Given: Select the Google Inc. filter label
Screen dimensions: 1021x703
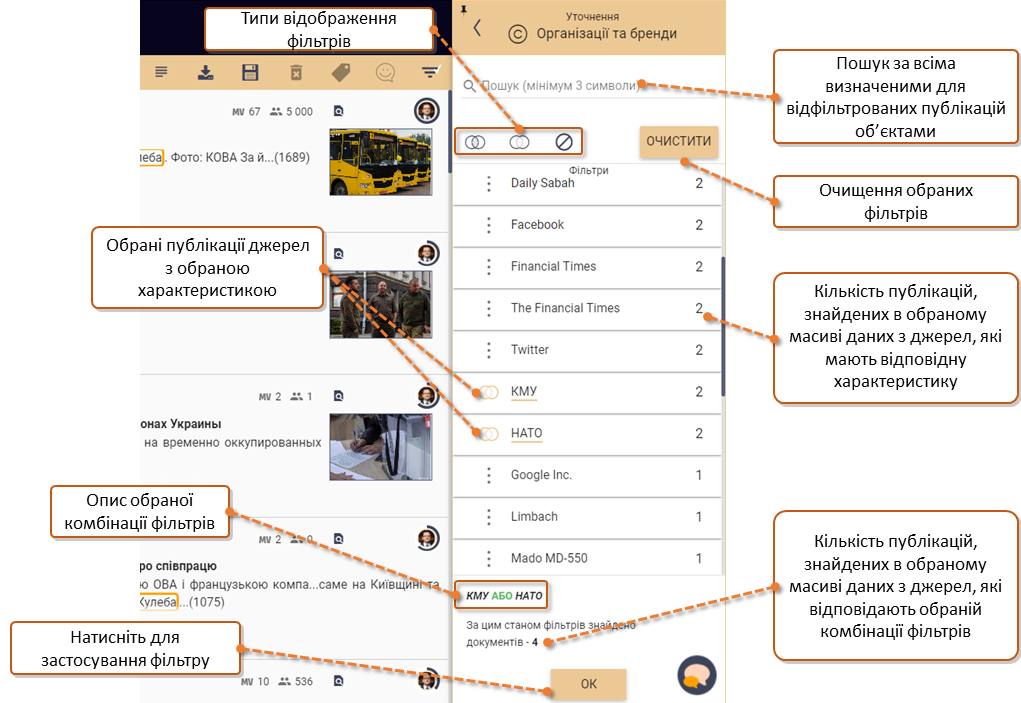Looking at the screenshot, I should click(541, 475).
